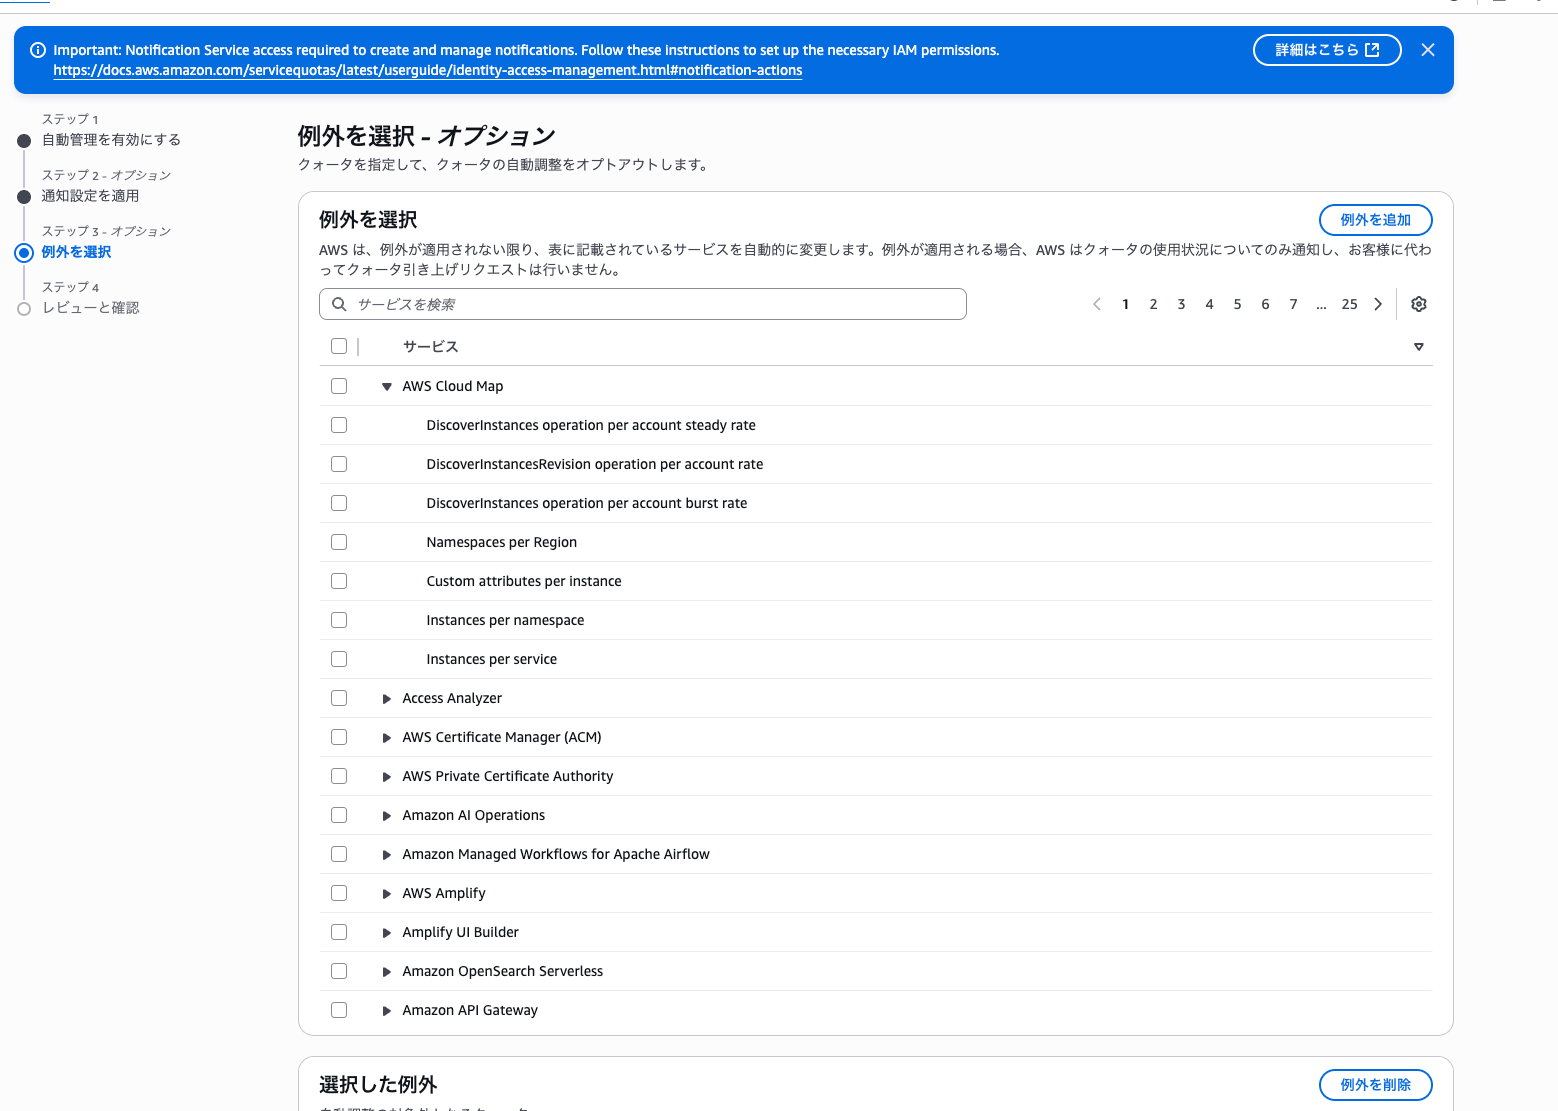Toggle the select-all checkbox in header

coord(339,346)
